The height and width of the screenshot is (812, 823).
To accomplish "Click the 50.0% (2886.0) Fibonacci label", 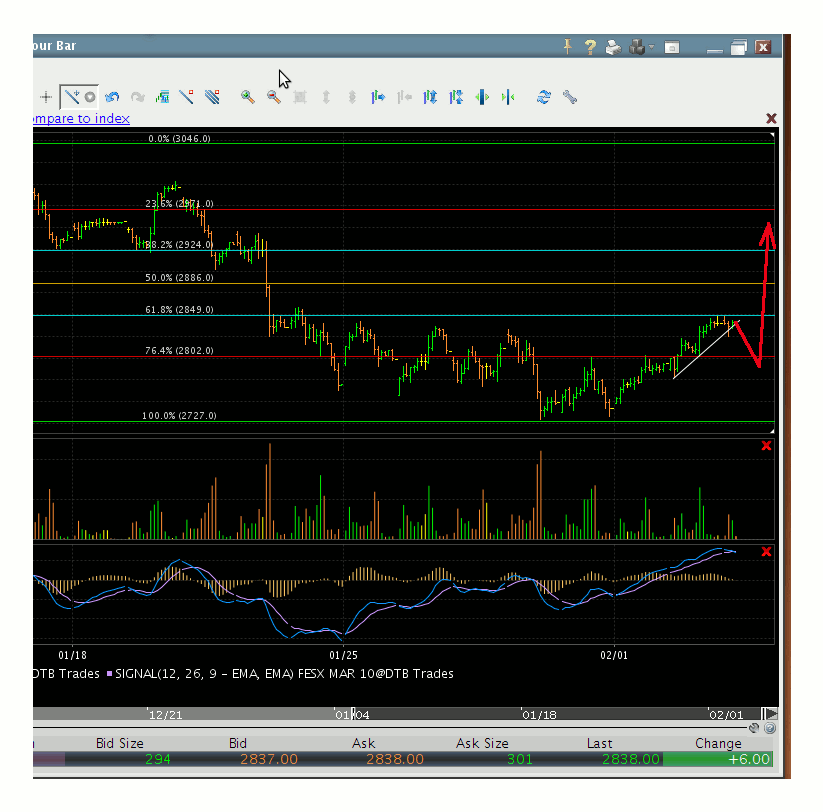I will pyautogui.click(x=180, y=278).
